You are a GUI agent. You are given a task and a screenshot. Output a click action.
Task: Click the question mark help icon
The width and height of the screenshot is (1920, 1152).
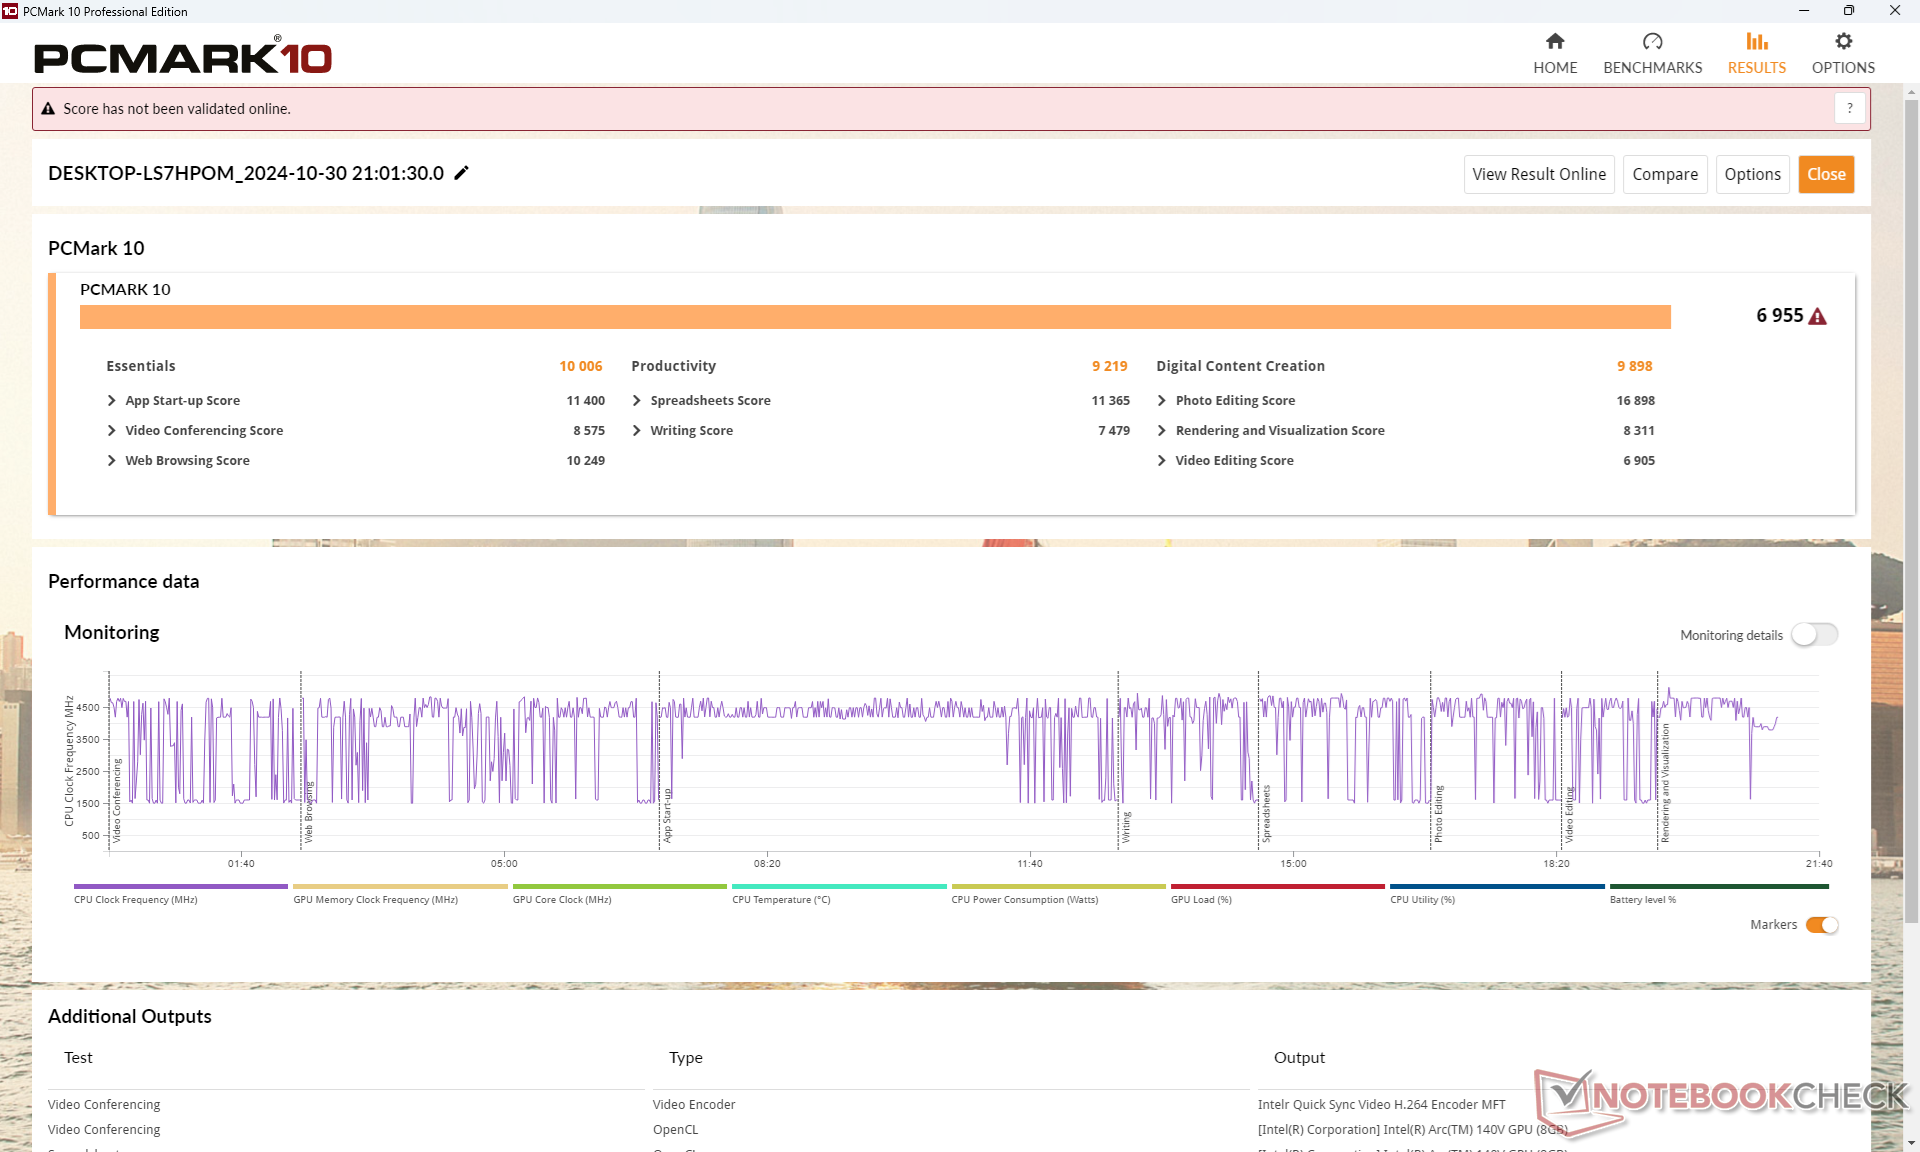(x=1849, y=108)
